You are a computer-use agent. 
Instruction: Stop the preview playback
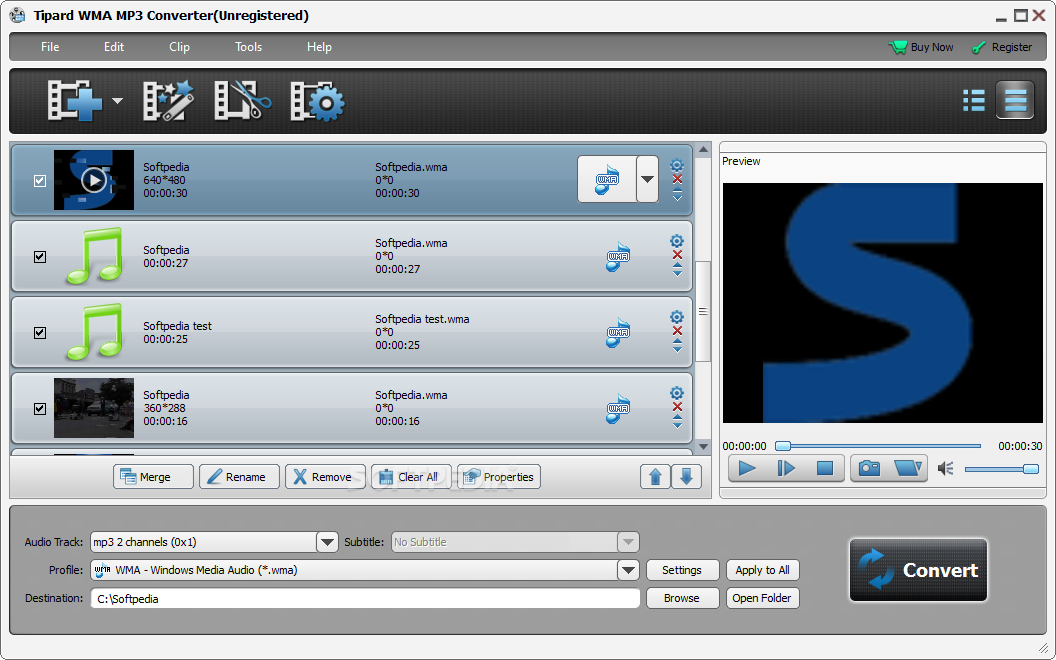click(825, 468)
